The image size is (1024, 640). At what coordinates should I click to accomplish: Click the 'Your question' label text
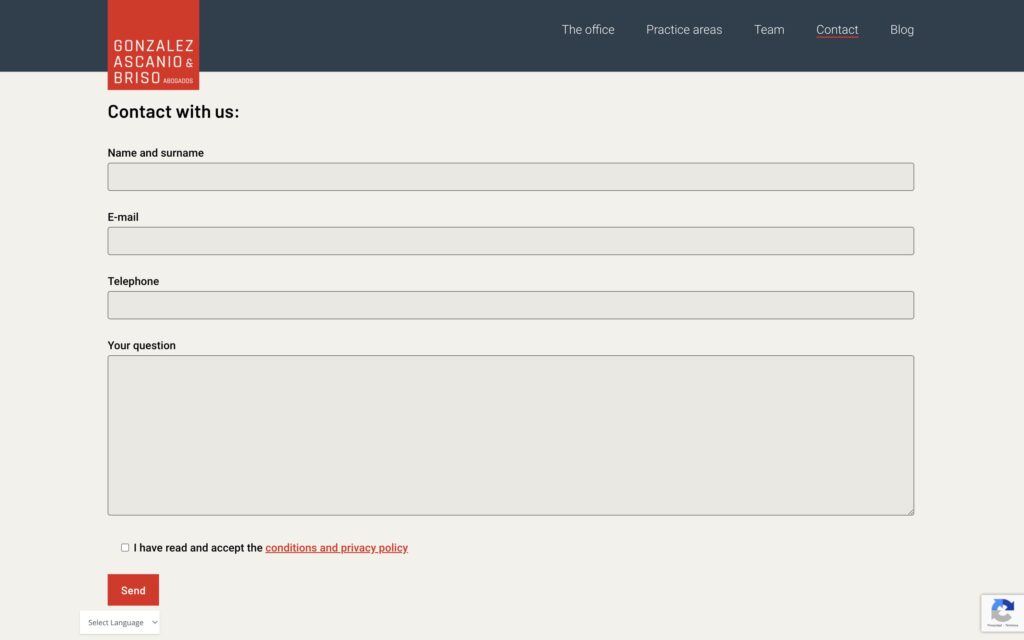141,345
